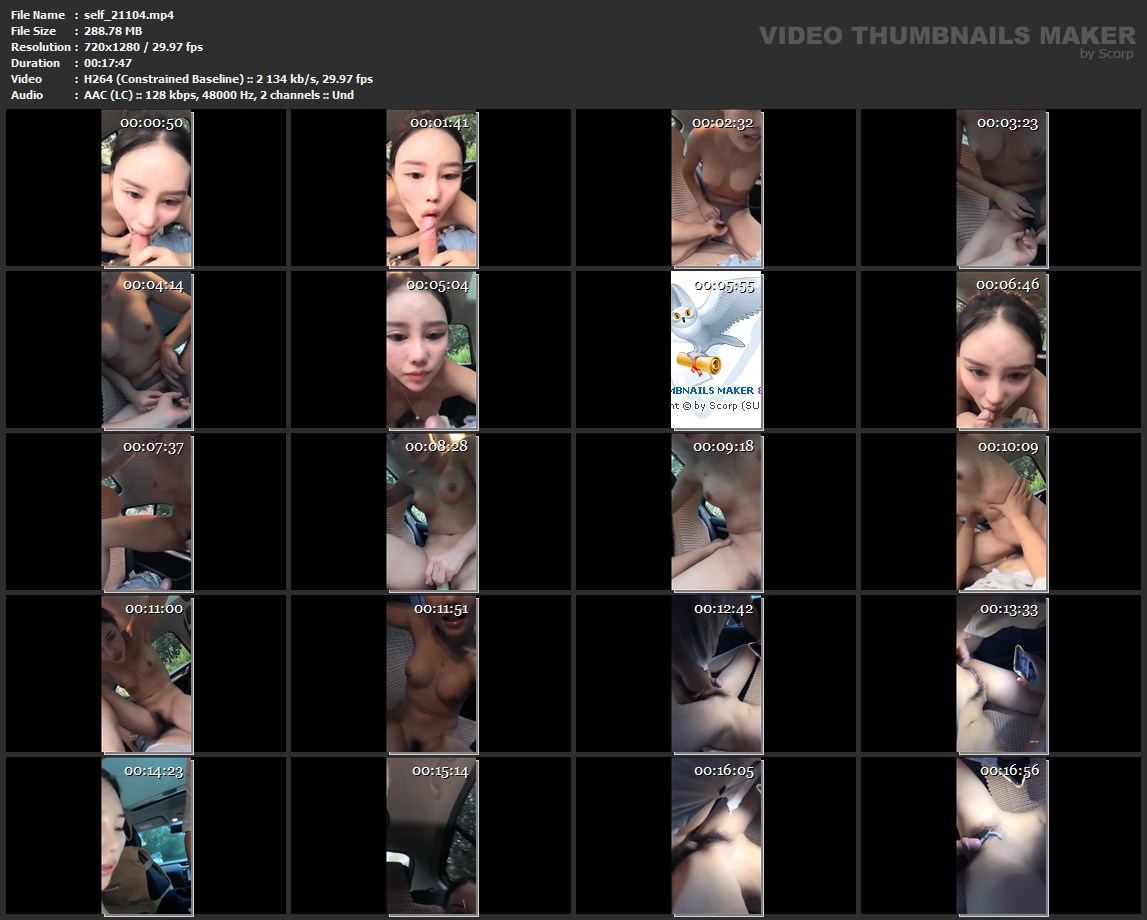Select the frame with timestamp 00:03:23
Screen dimensions: 1147x920
tap(1001, 188)
